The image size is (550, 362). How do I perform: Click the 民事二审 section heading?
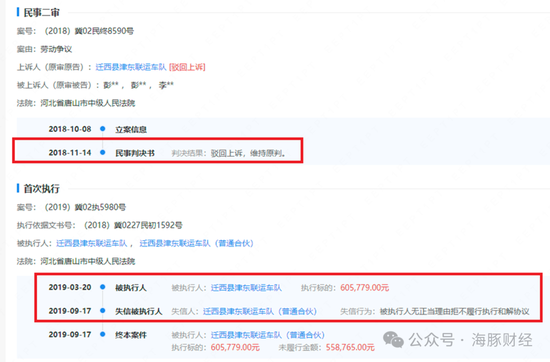[x=41, y=13]
